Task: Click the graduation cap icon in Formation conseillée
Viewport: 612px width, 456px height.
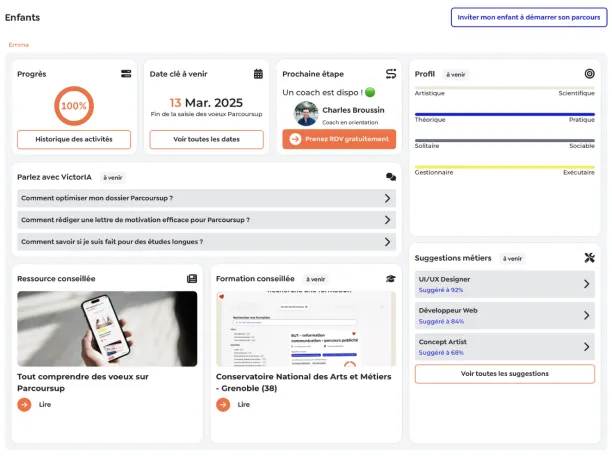Action: tap(391, 278)
